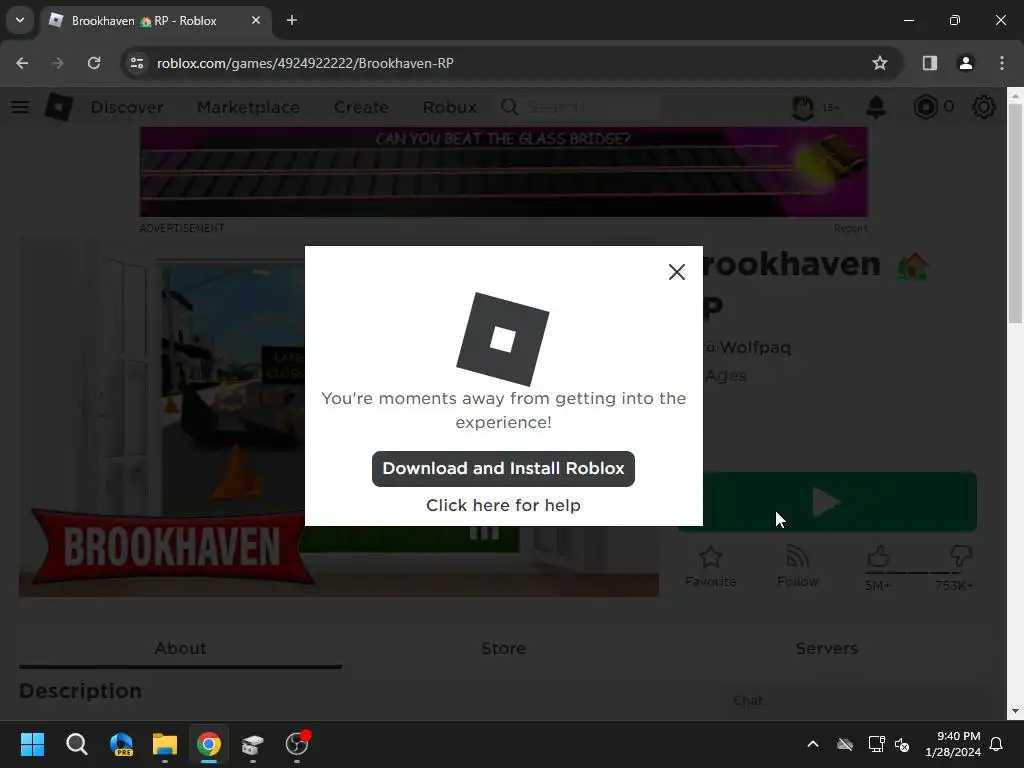The image size is (1024, 768).
Task: Open Chrome from the taskbar
Action: coord(209,744)
